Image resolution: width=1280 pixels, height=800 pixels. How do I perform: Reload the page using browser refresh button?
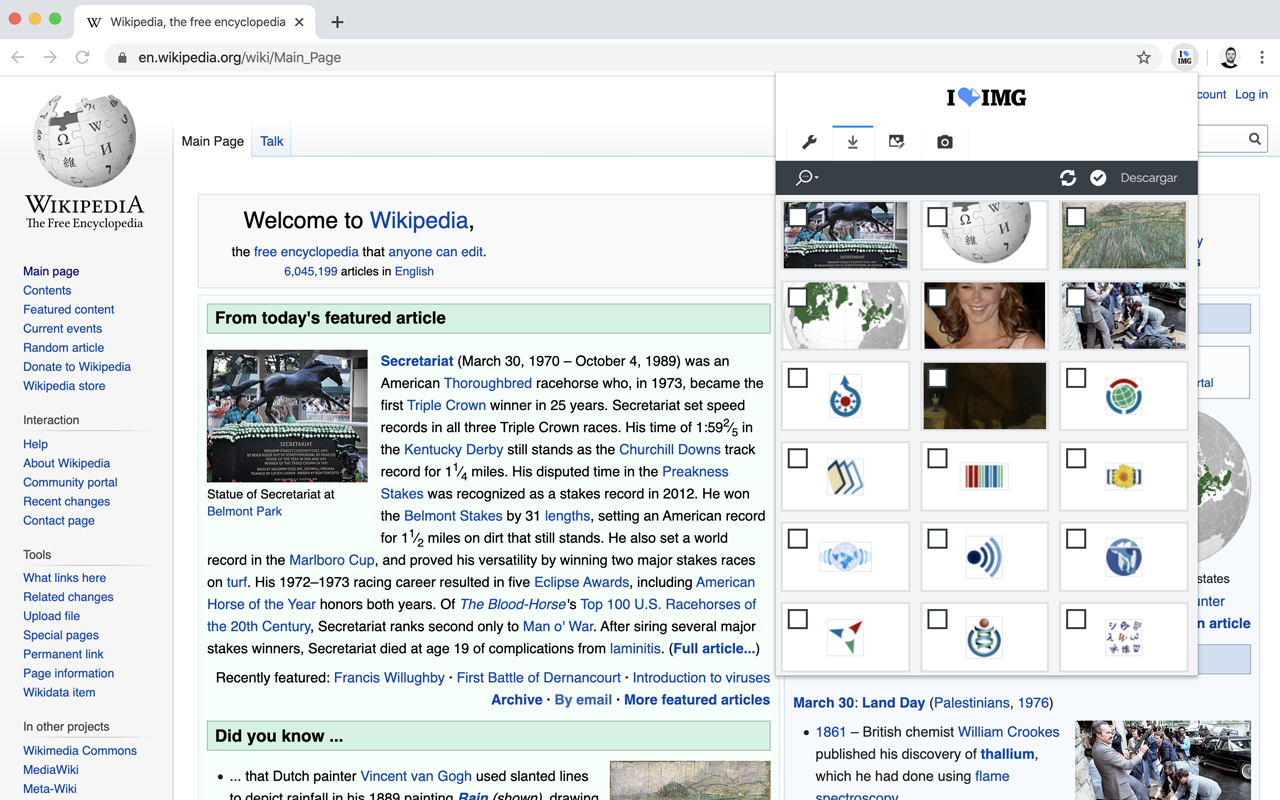(x=82, y=58)
